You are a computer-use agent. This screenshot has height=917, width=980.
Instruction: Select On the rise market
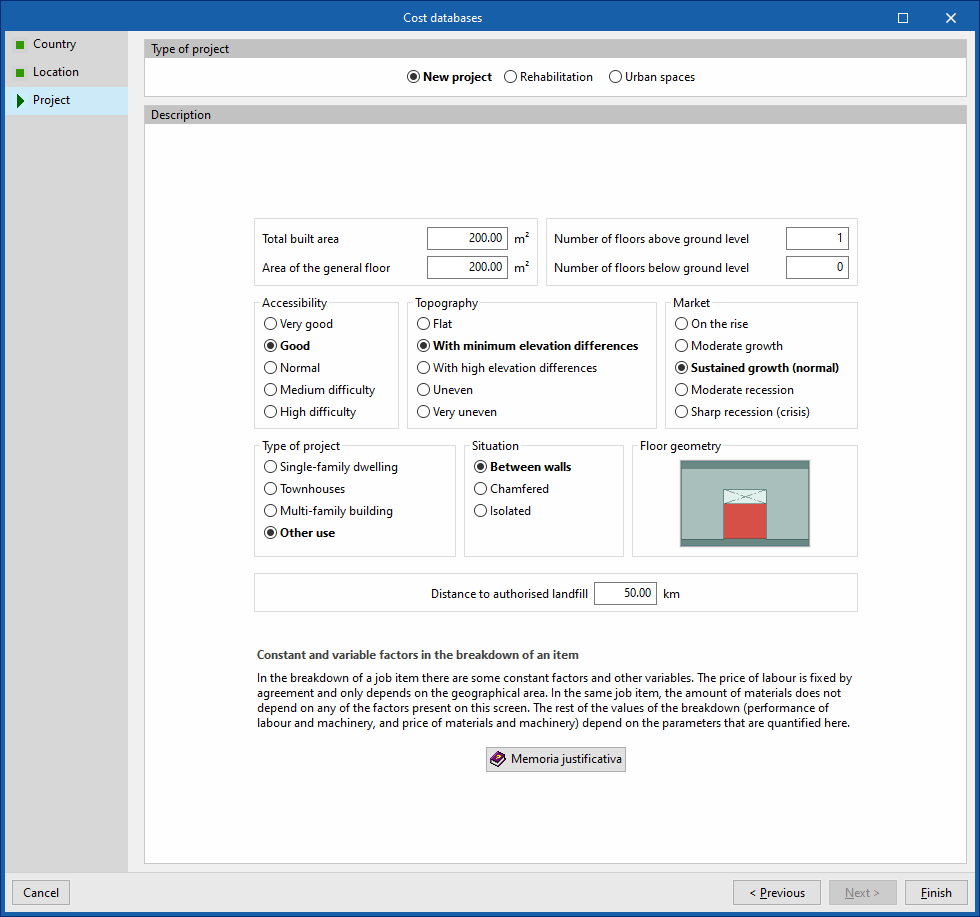point(711,324)
